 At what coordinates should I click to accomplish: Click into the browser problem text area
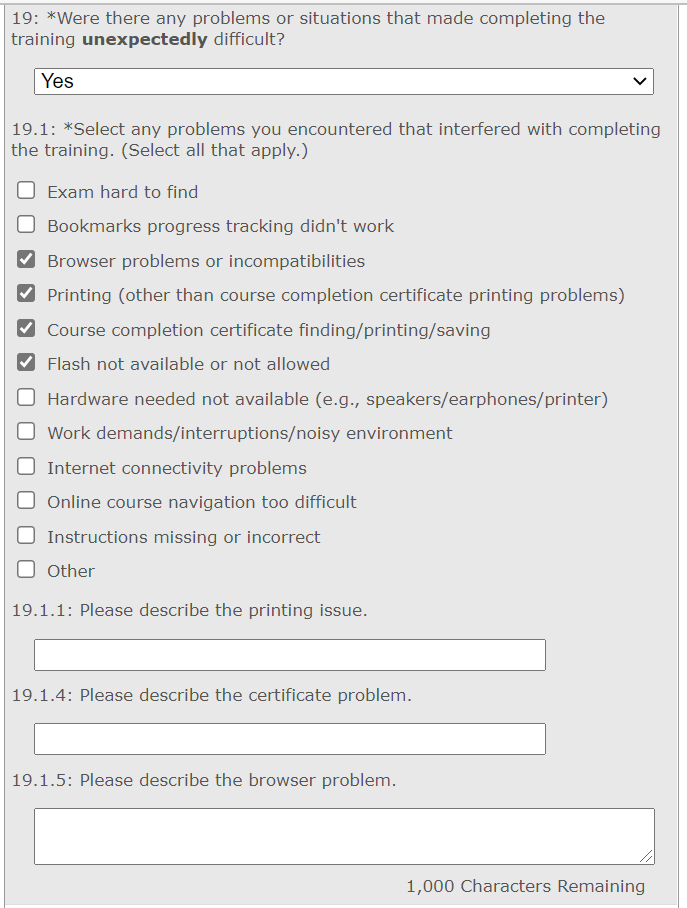(x=343, y=836)
